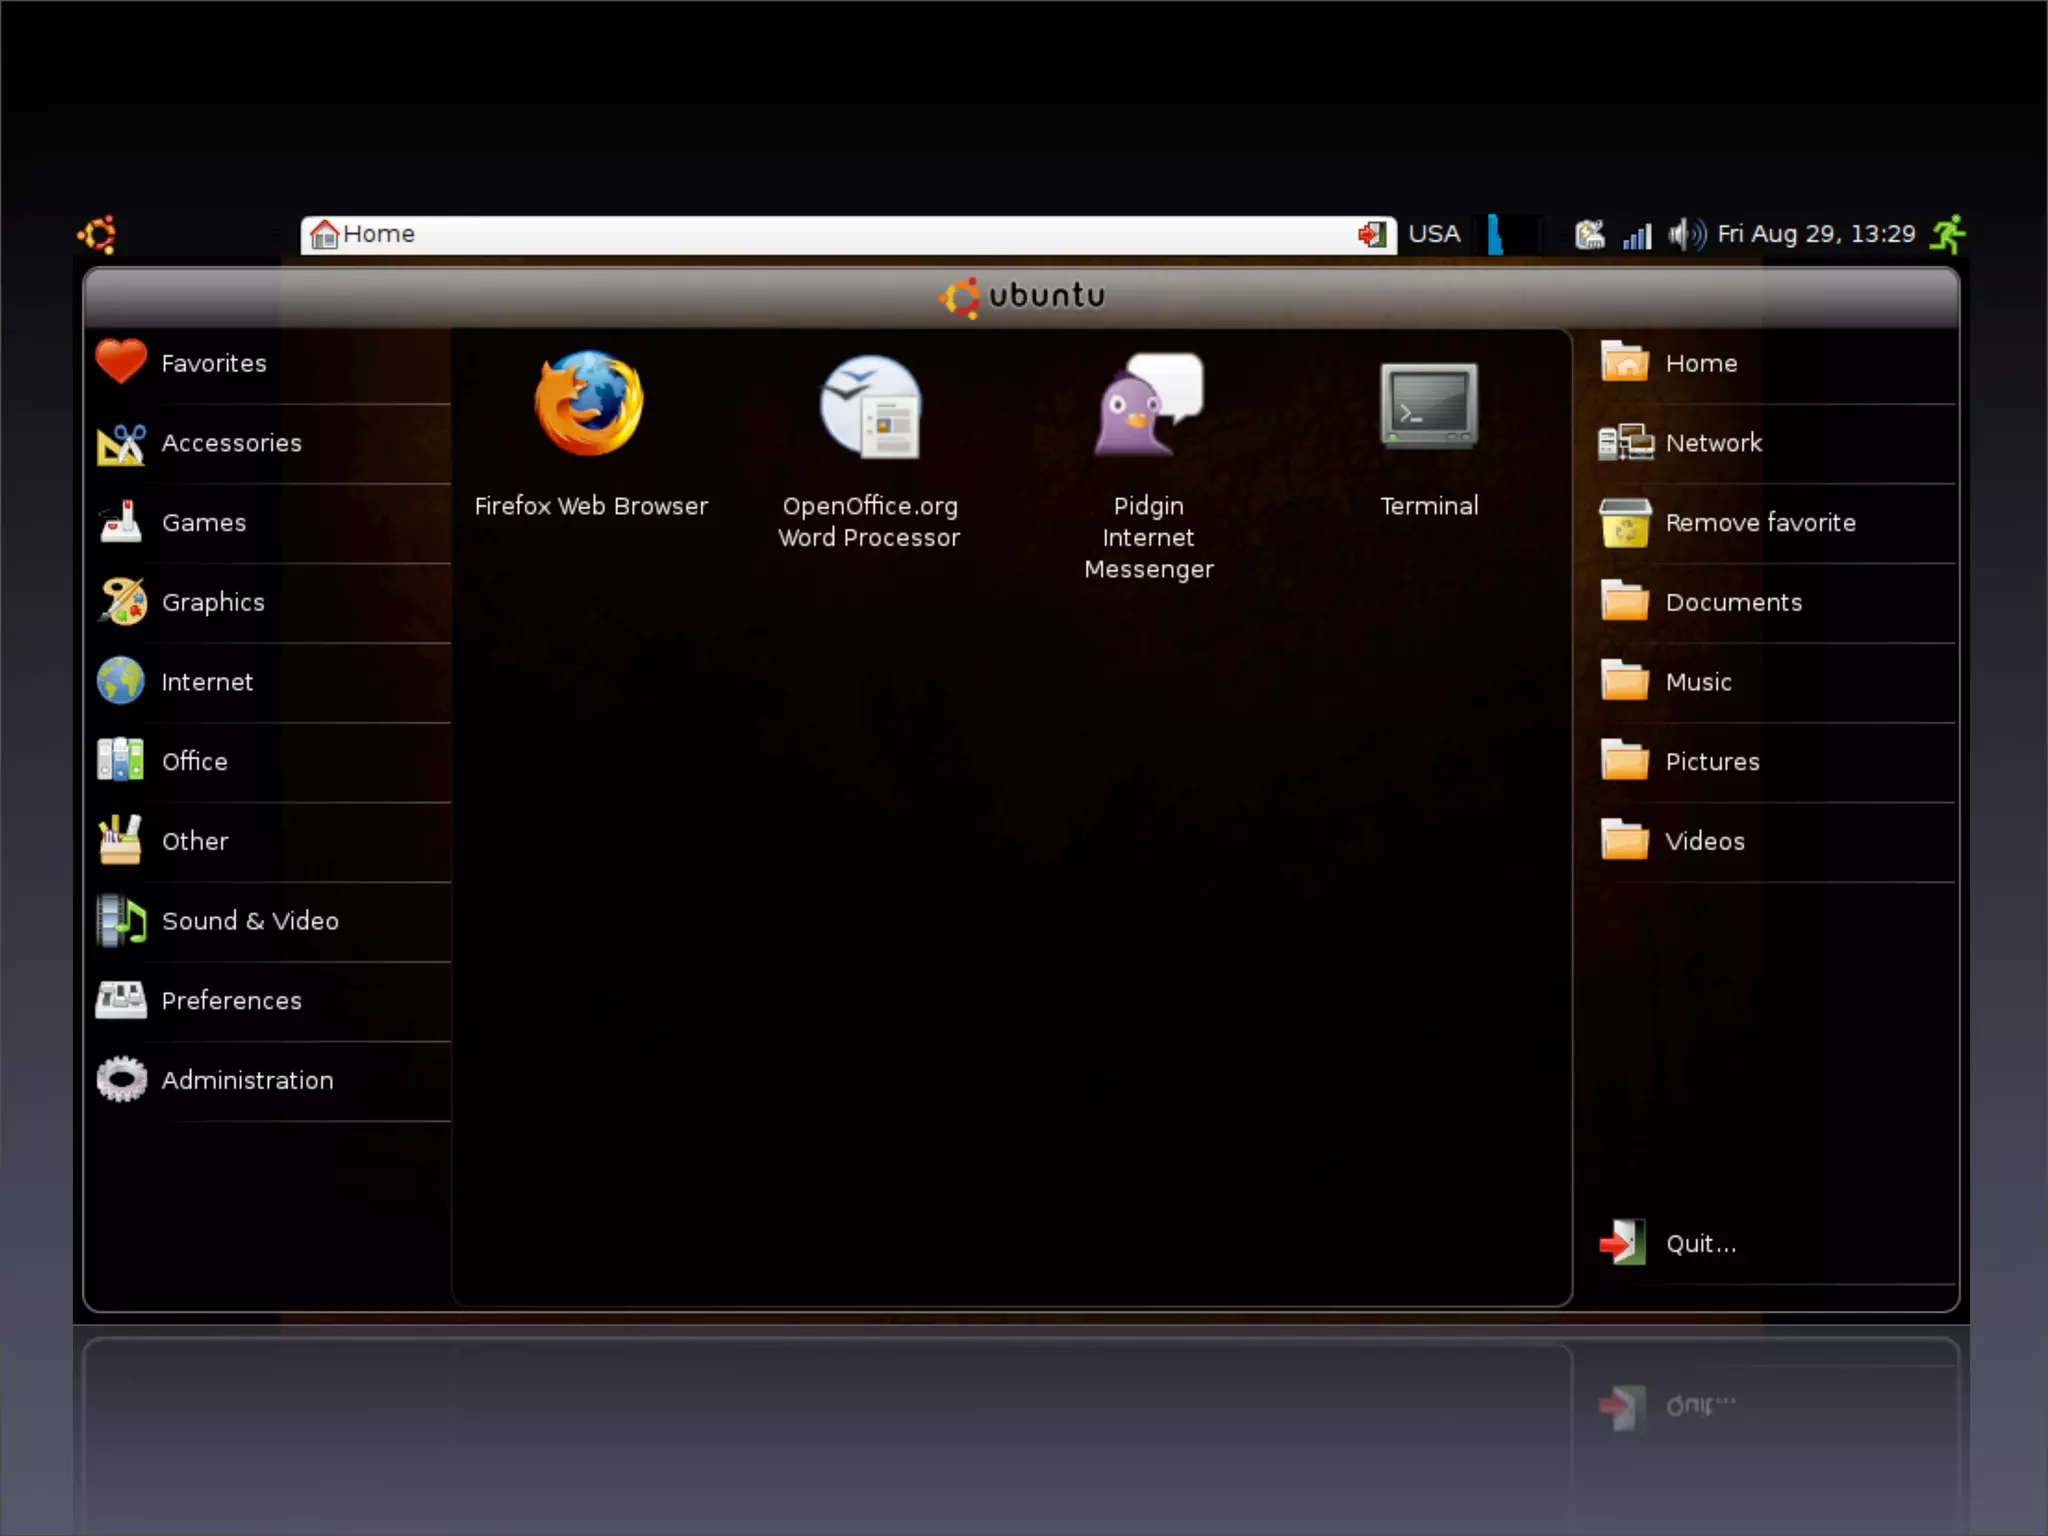Launch Firefox Web Browser icon
The height and width of the screenshot is (1536, 2048).
589,405
